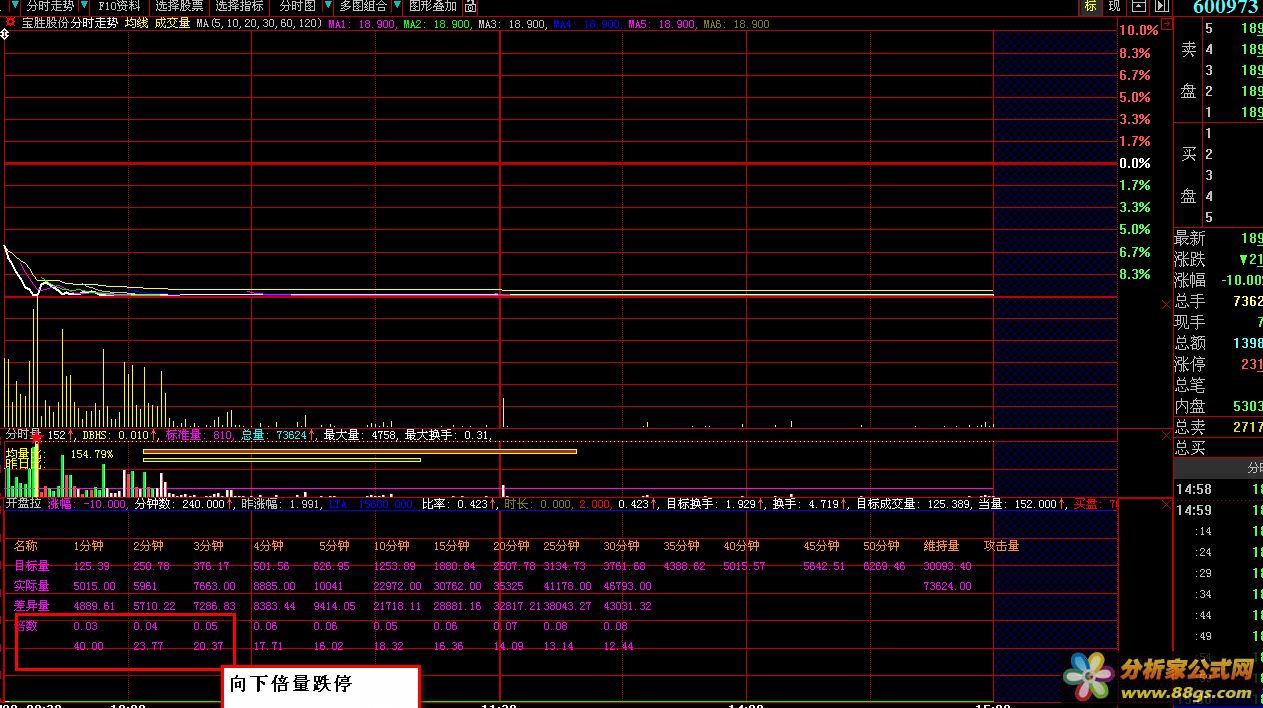Click stock code 600973
1263x708 pixels.
(x=1227, y=7)
